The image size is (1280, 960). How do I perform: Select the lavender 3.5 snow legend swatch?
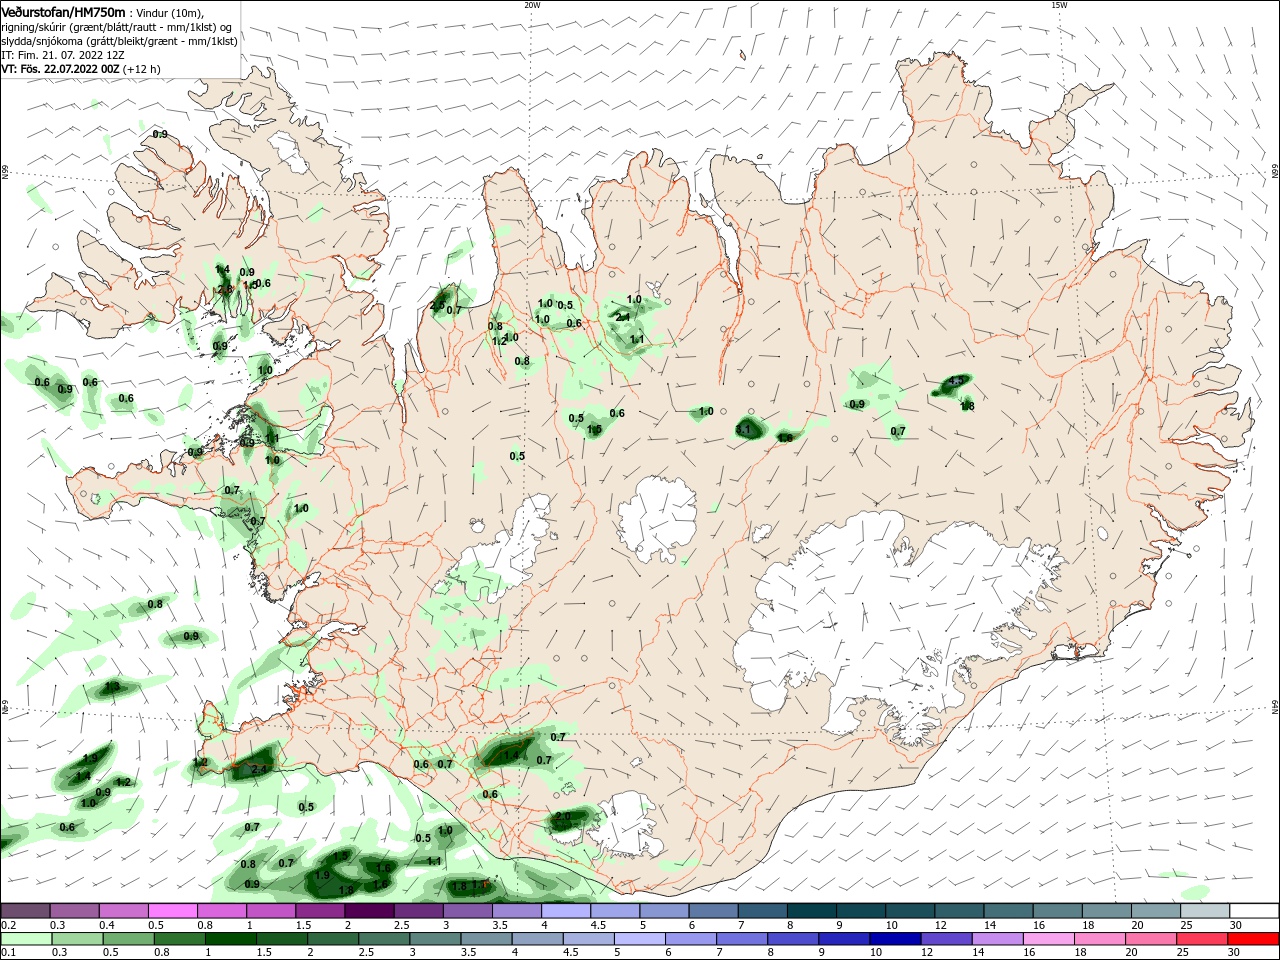[x=516, y=911]
